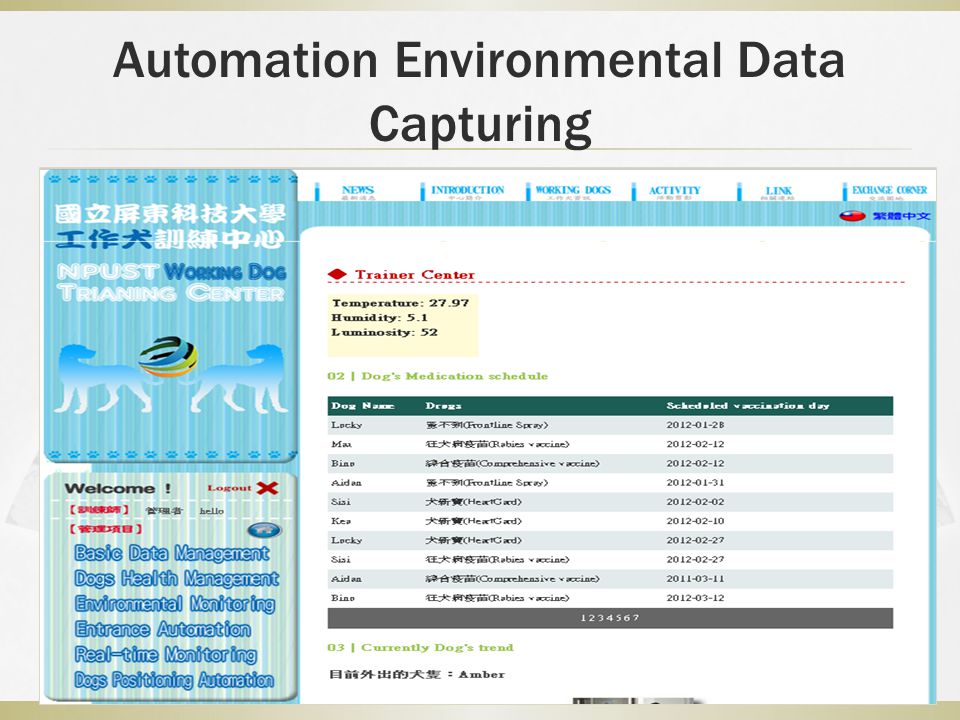The image size is (960, 720).
Task: Select the date 2012-03-12 cell
Action: pyautogui.click(x=695, y=598)
